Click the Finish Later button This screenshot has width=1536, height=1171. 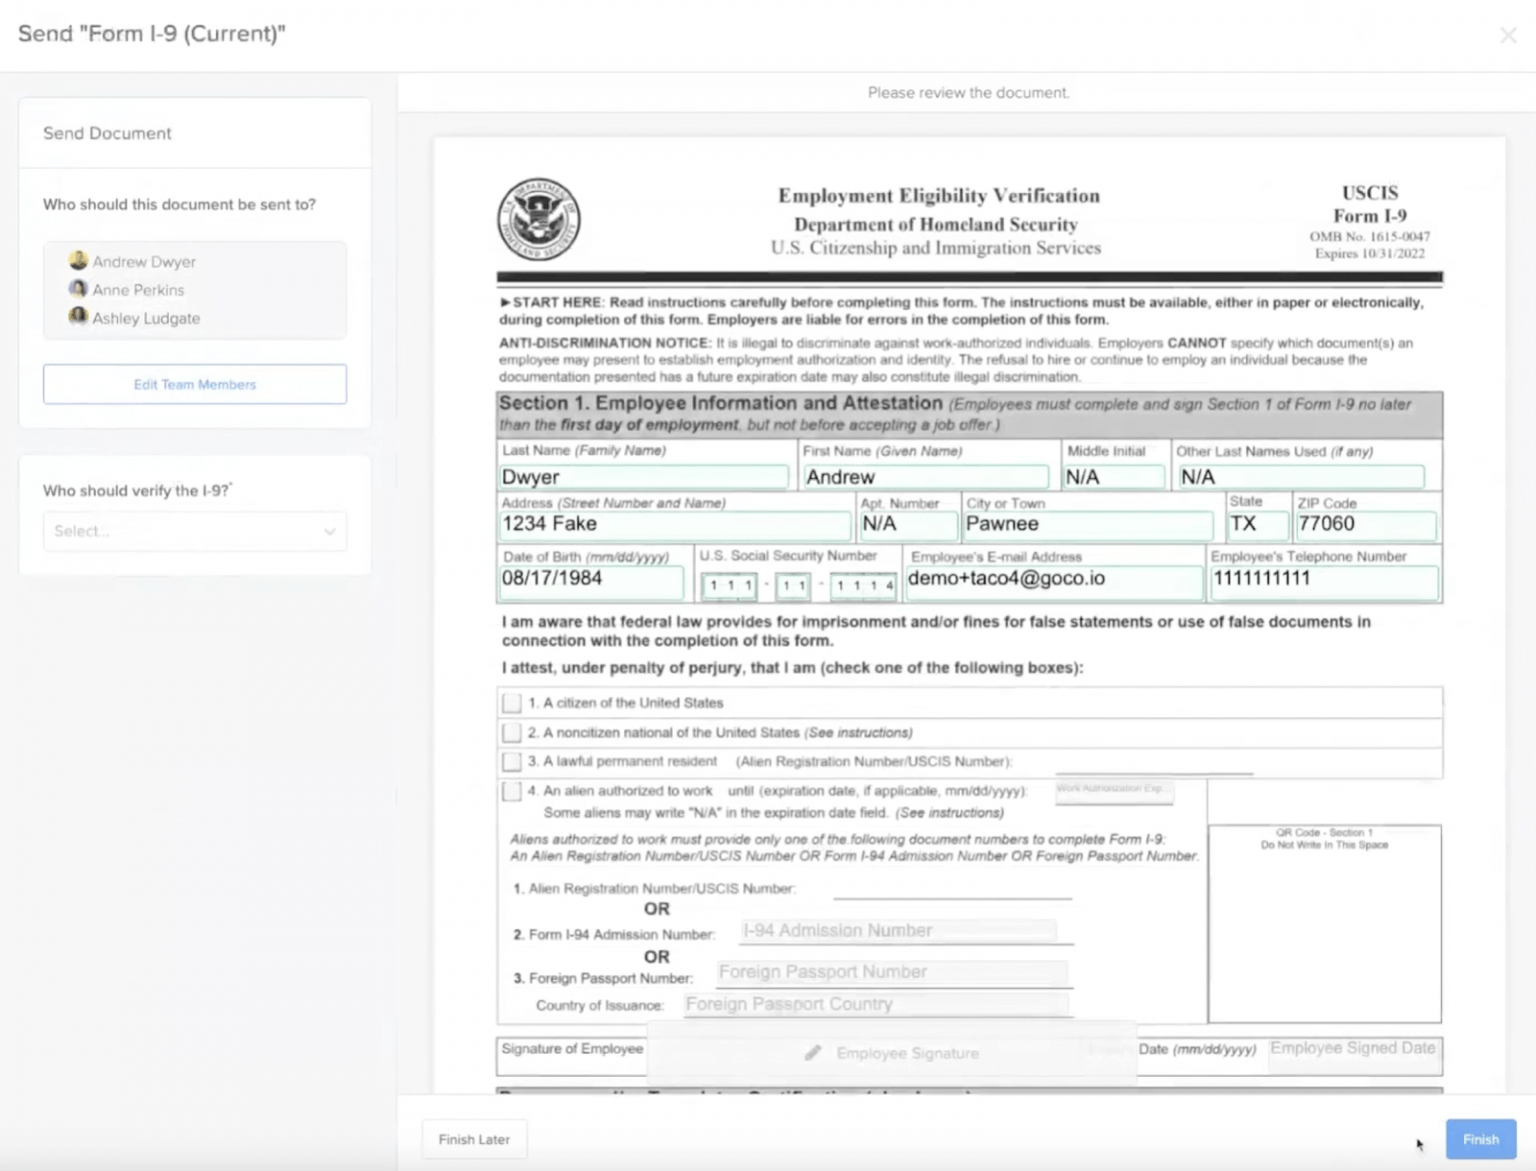click(x=473, y=1139)
